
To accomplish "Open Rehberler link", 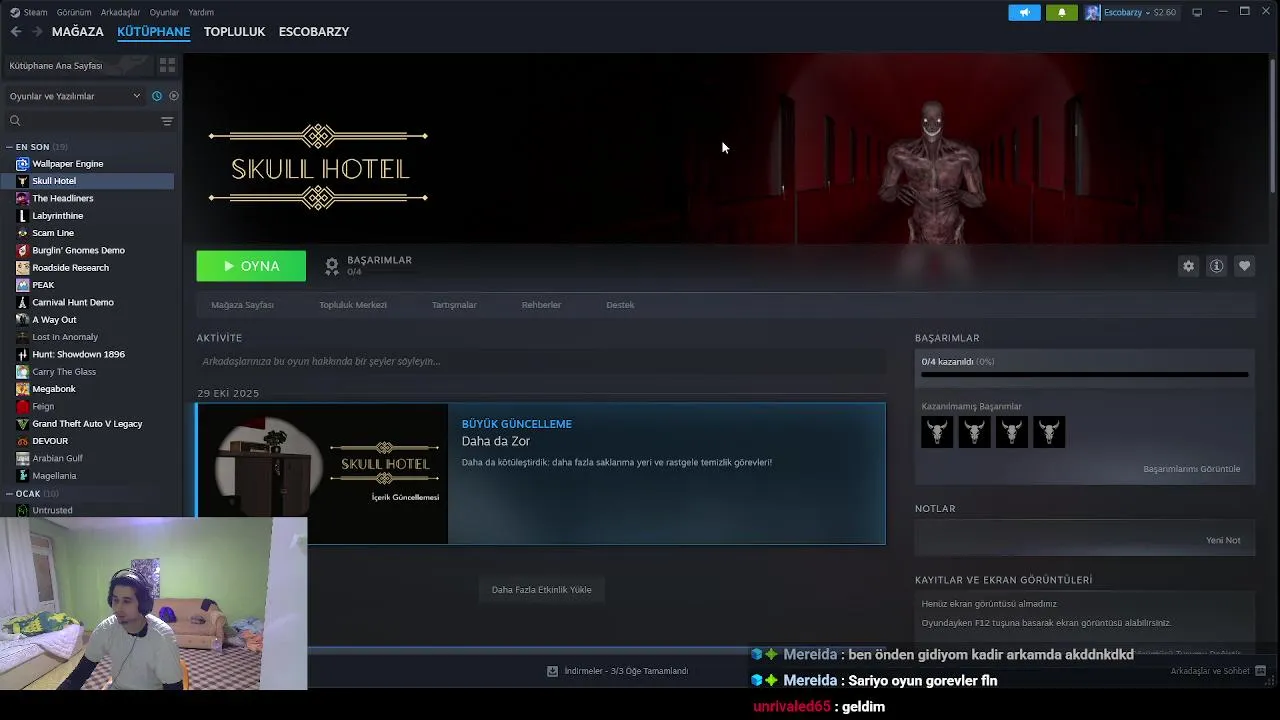I will (x=541, y=305).
